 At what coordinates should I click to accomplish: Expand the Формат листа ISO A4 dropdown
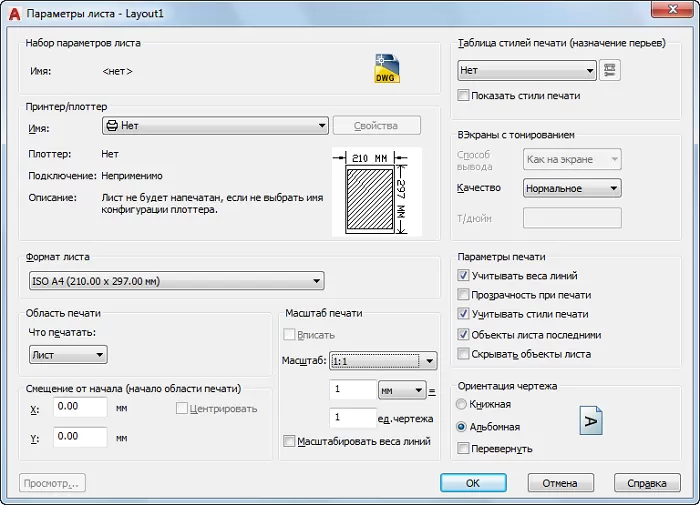176,281
